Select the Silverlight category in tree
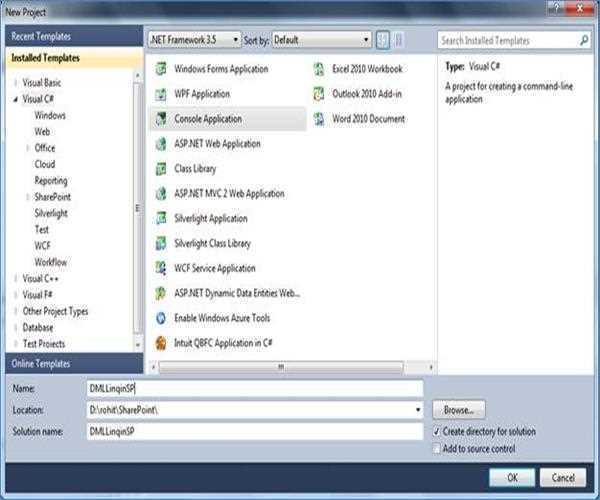The width and height of the screenshot is (600, 500). tap(51, 213)
